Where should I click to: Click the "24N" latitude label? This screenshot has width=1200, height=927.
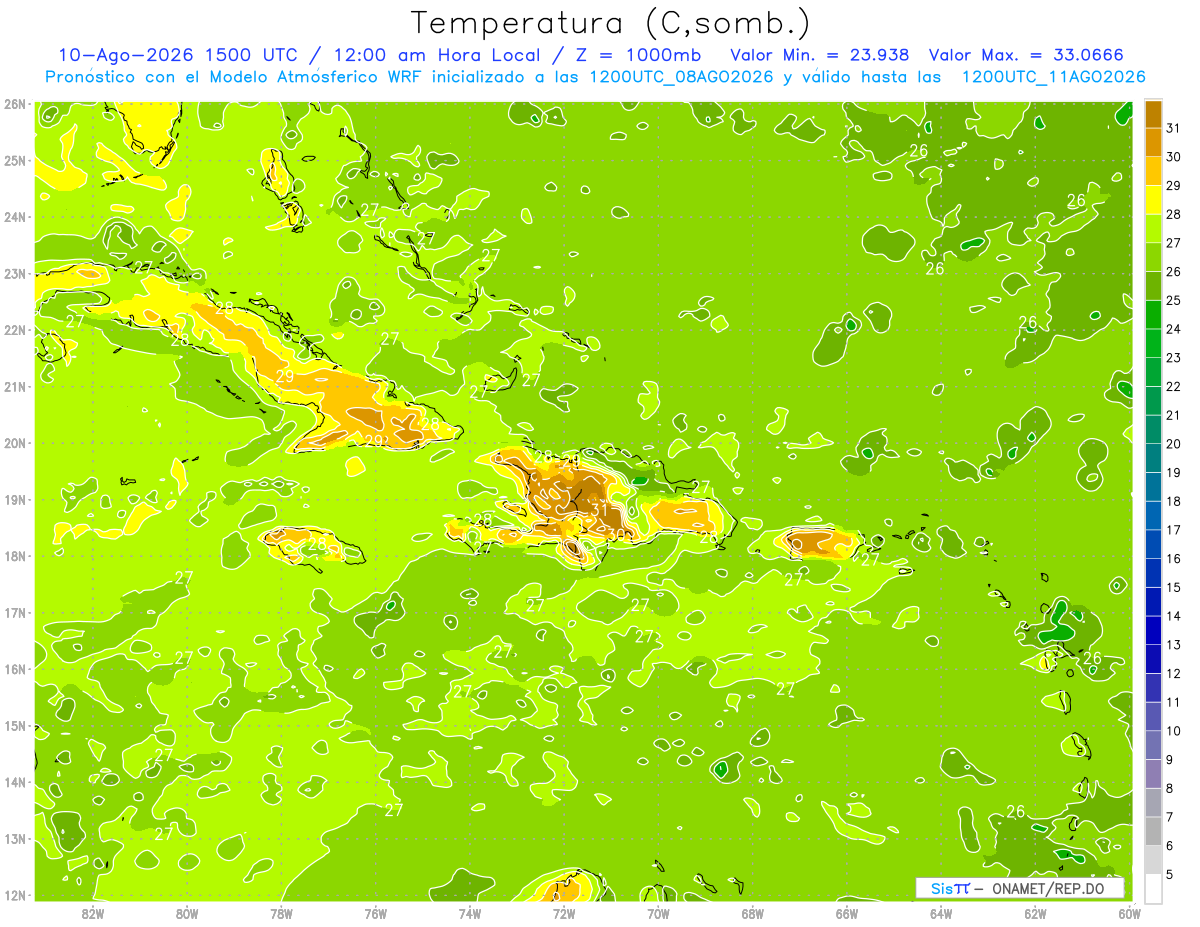[x=15, y=216]
